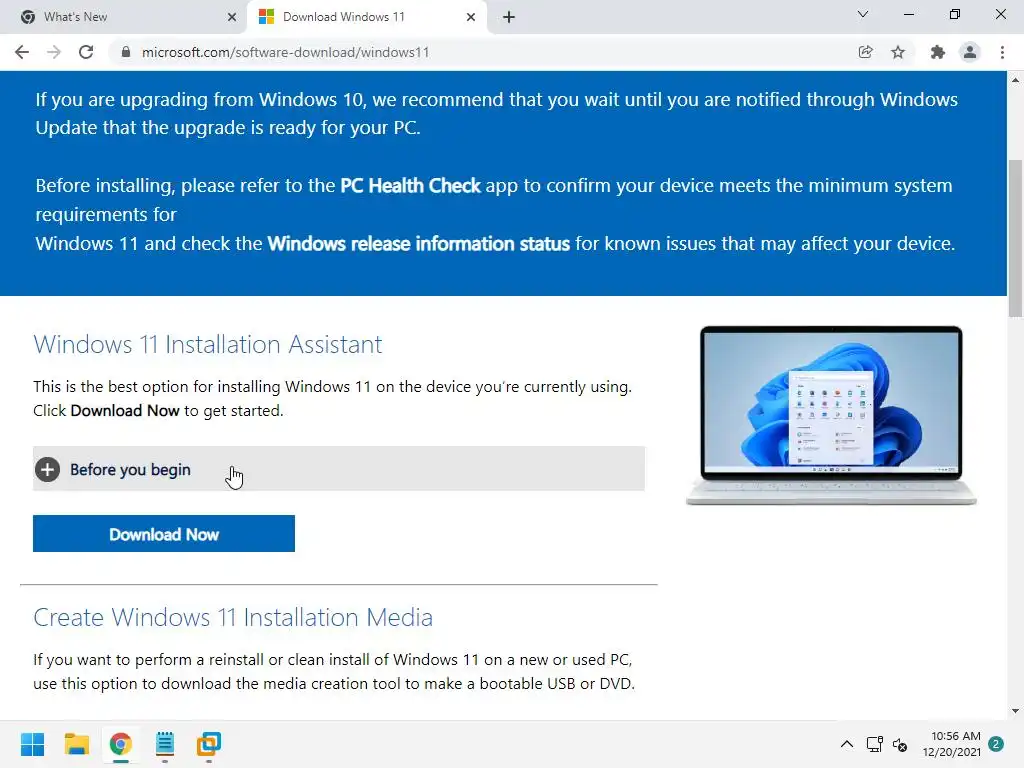Open Windows release information status link

pos(419,244)
